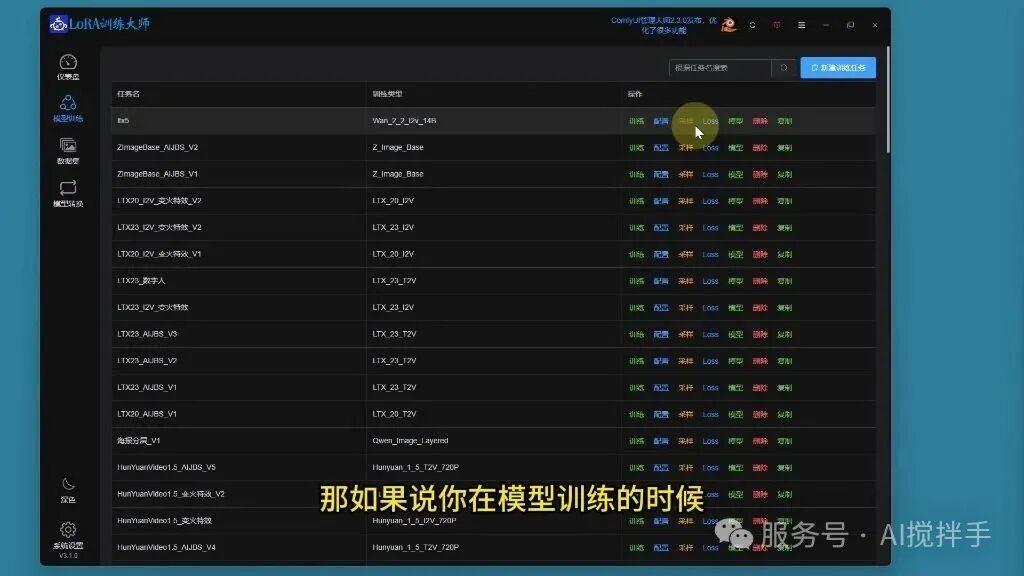Click the Hunyuan_1_5_T2V_720P cell of HunYuanVideo1.5_AIJBS_V5

[x=415, y=468]
